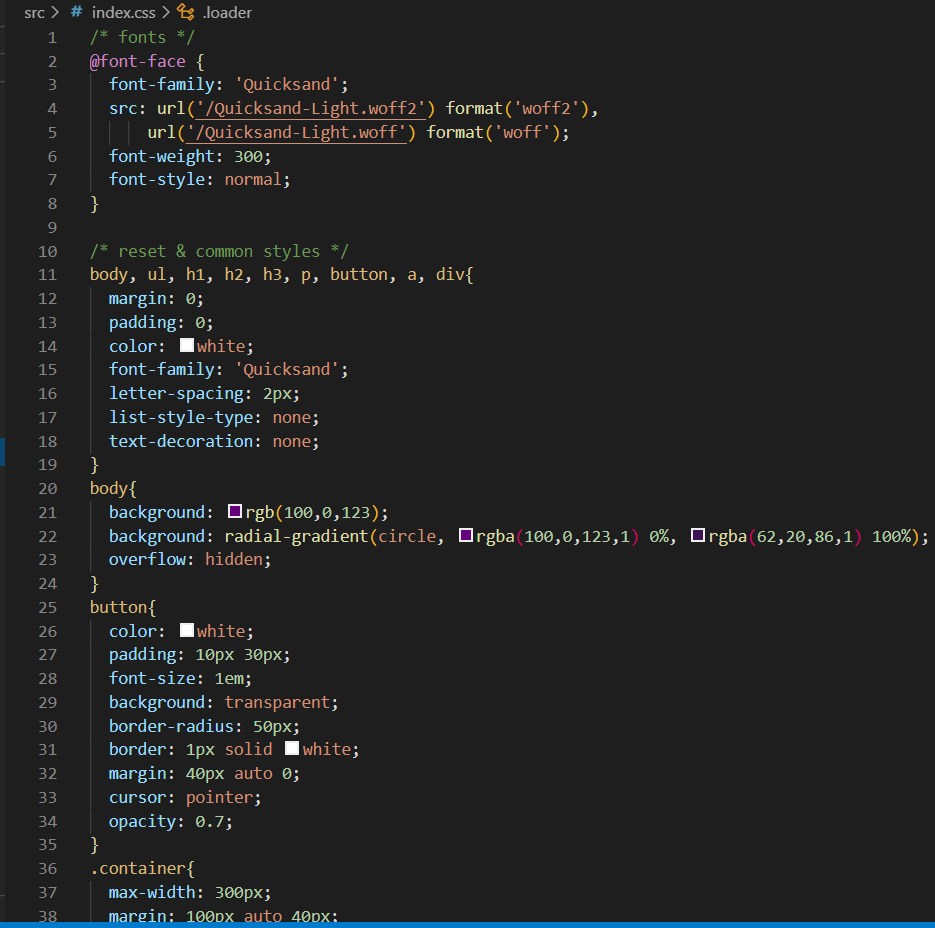Place cursor on the @font-face rule
Image resolution: width=935 pixels, height=928 pixels.
137,61
